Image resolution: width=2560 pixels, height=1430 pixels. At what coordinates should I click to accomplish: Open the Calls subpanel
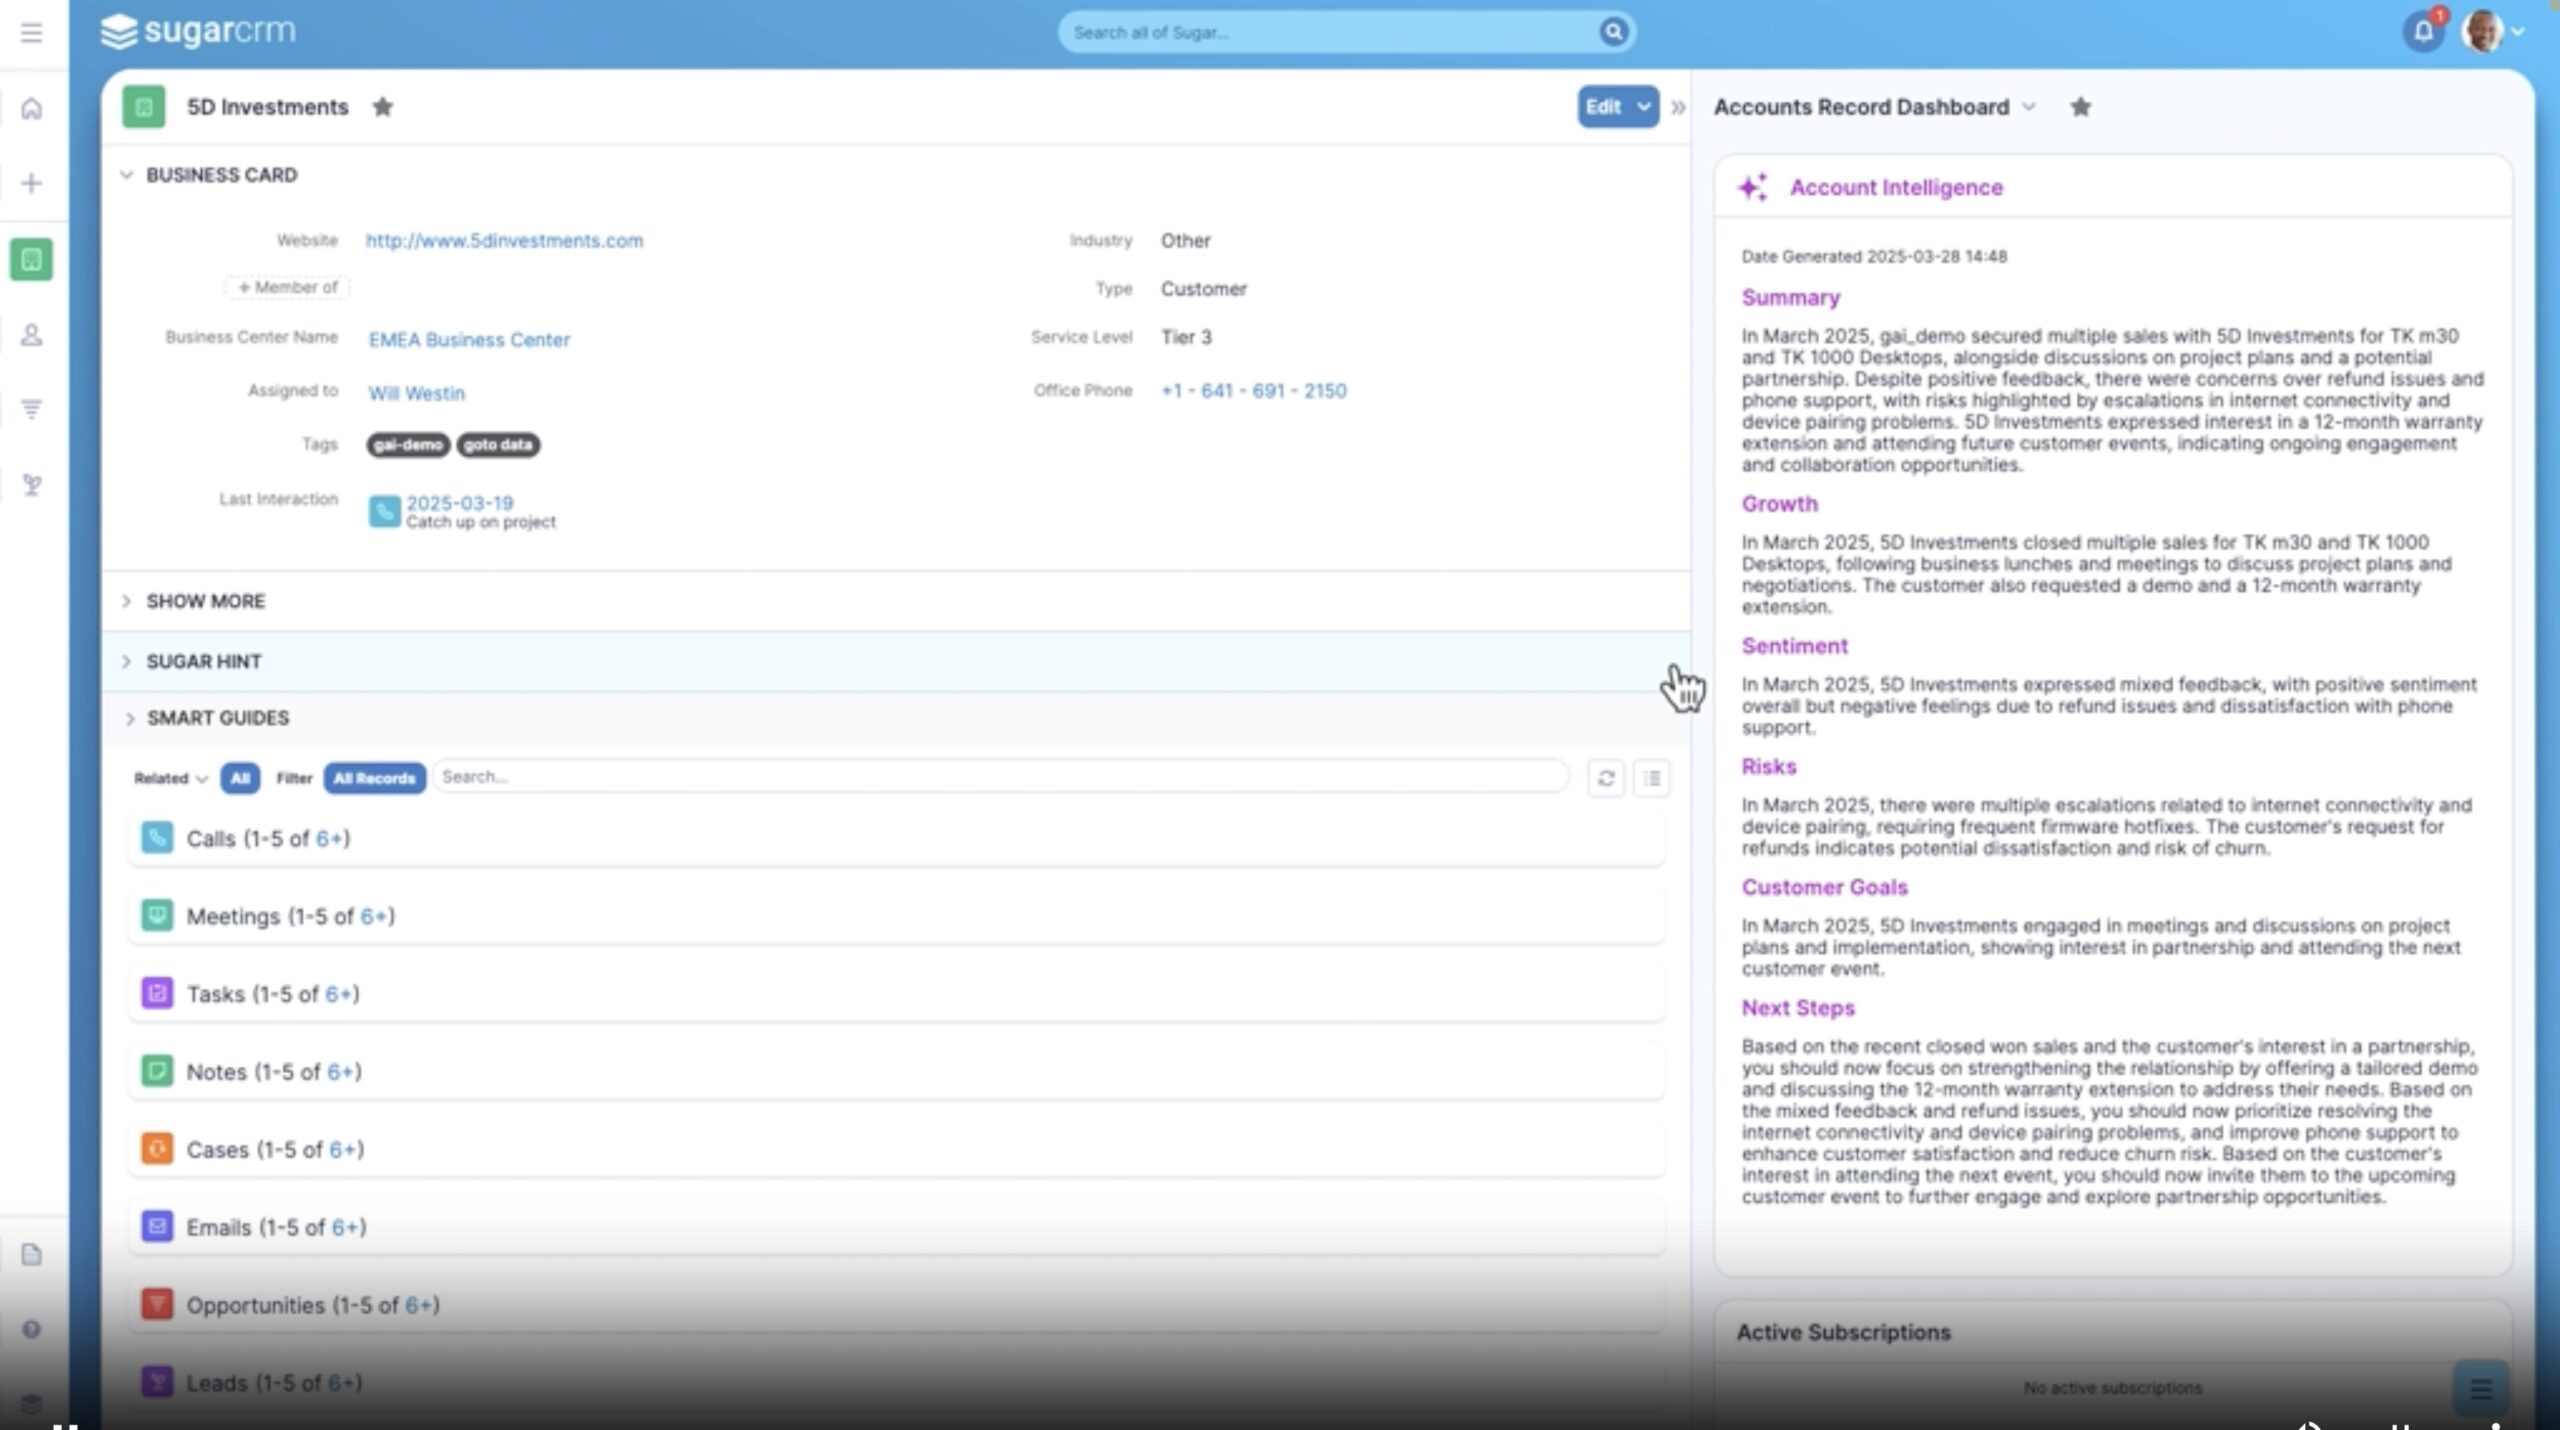pyautogui.click(x=896, y=838)
